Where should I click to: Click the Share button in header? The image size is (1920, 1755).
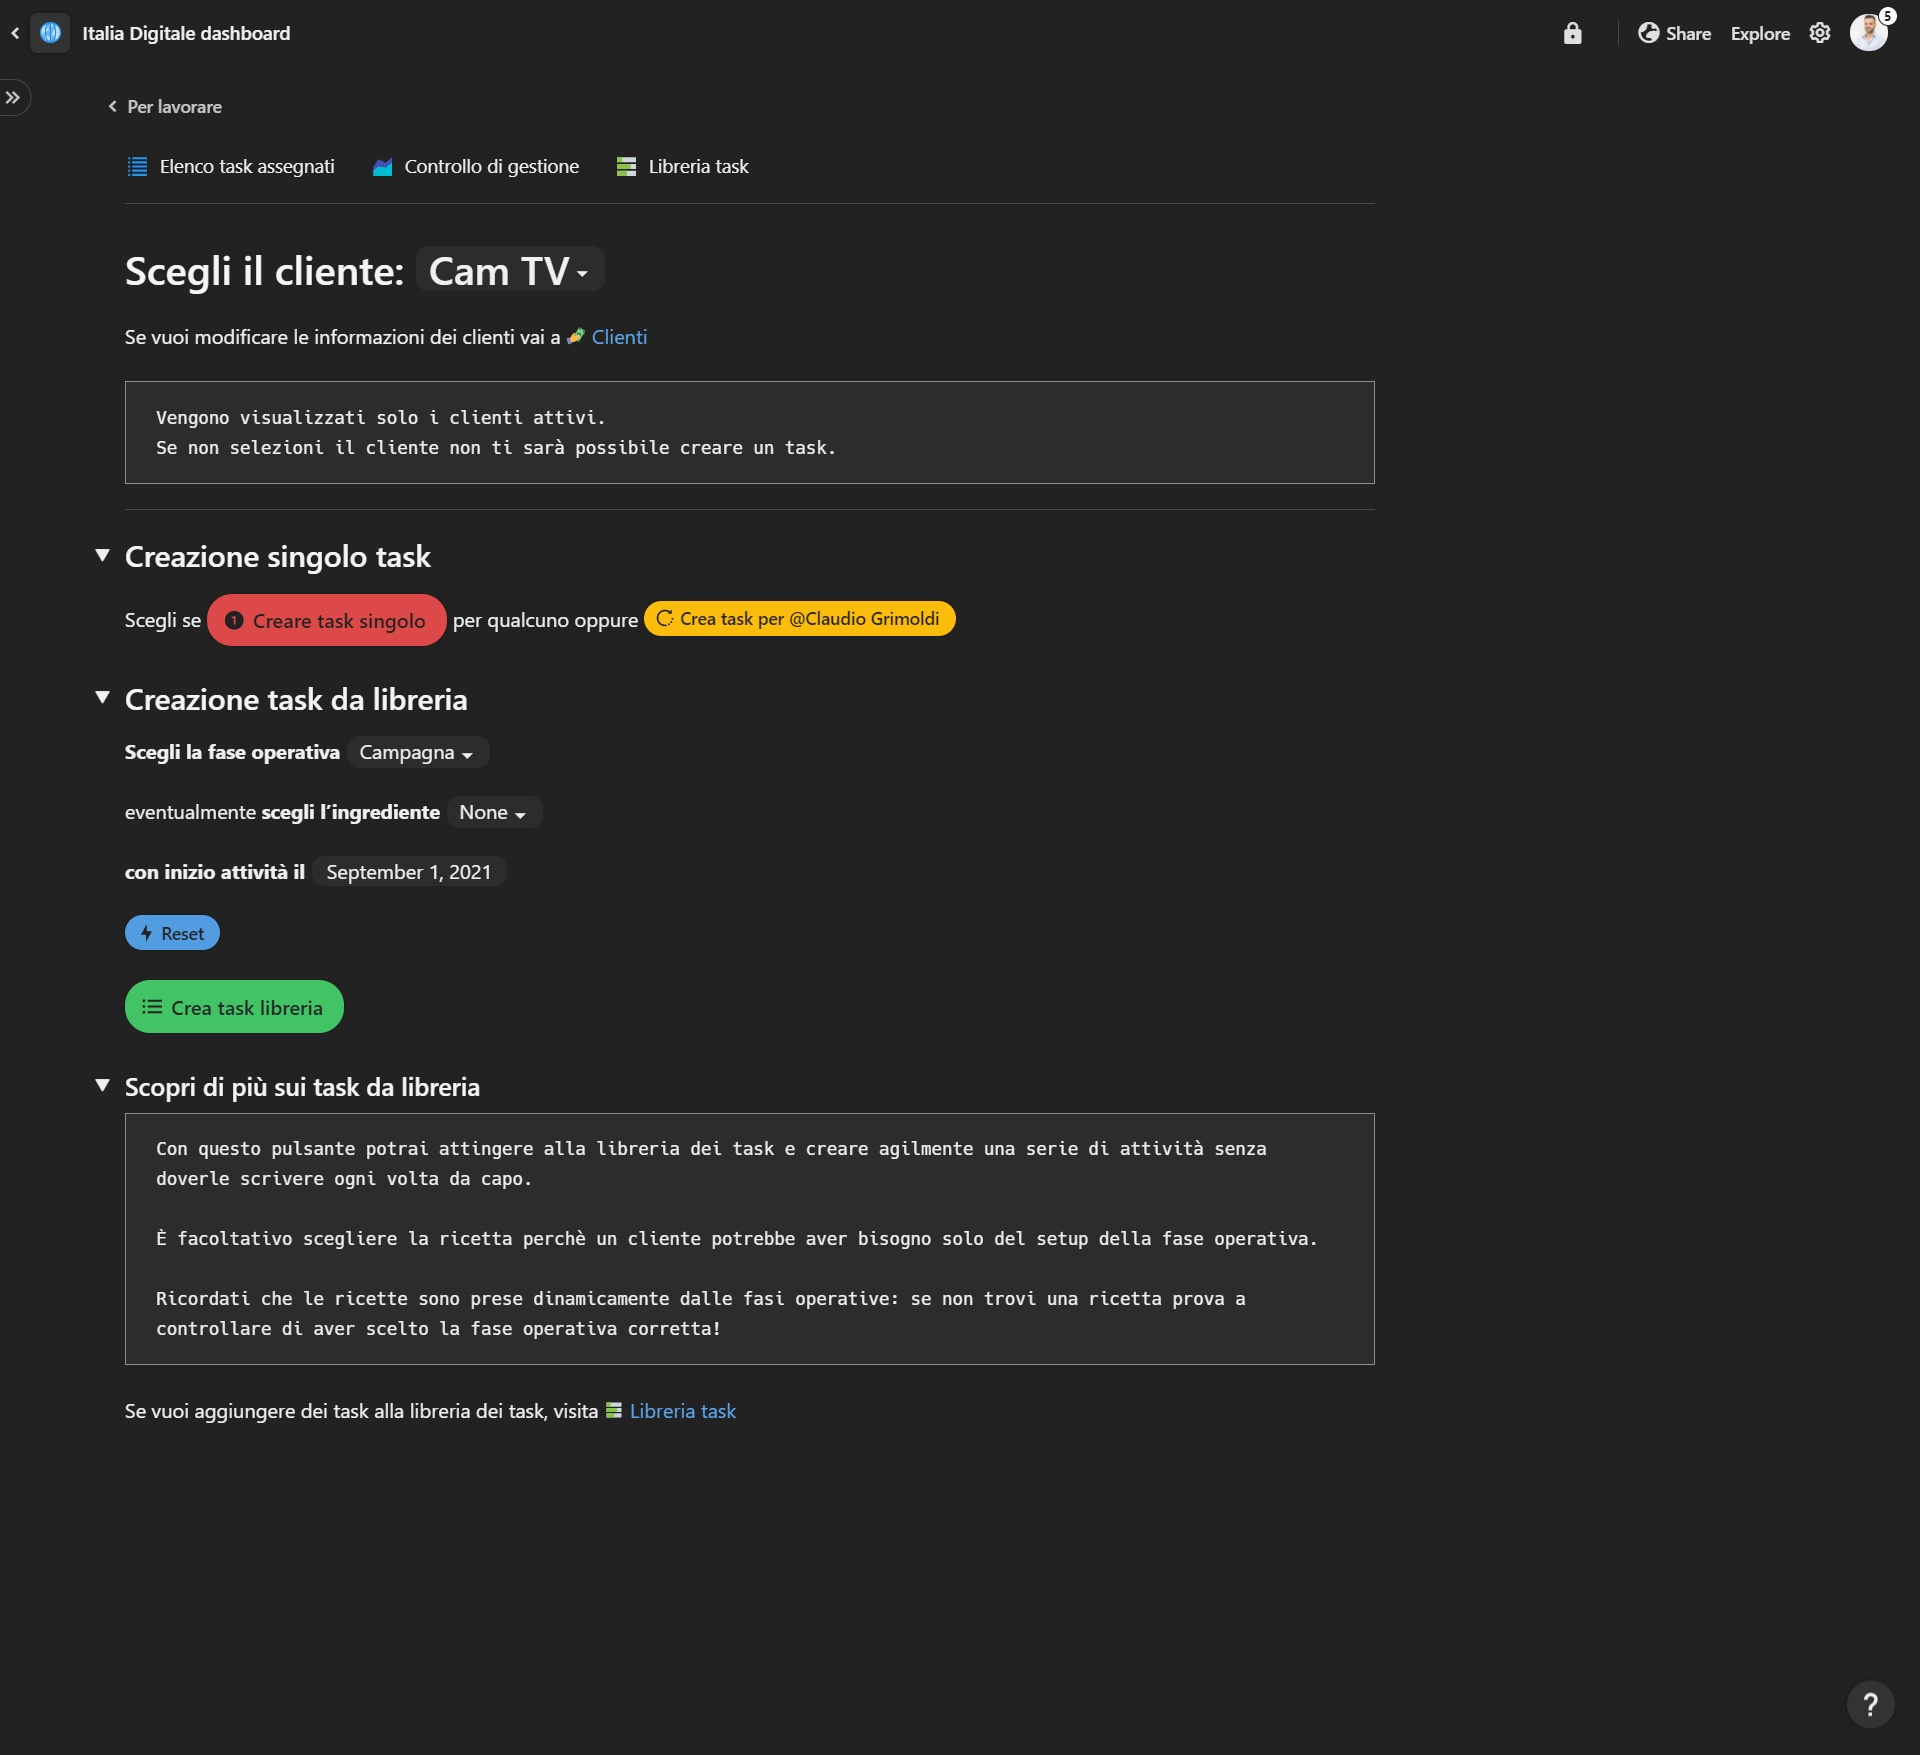click(1674, 33)
